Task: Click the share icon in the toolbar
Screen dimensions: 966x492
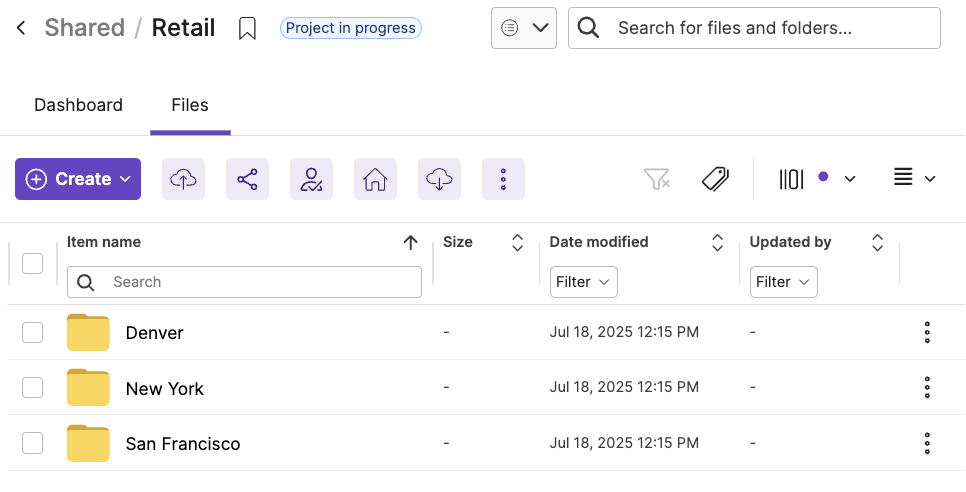Action: [248, 179]
